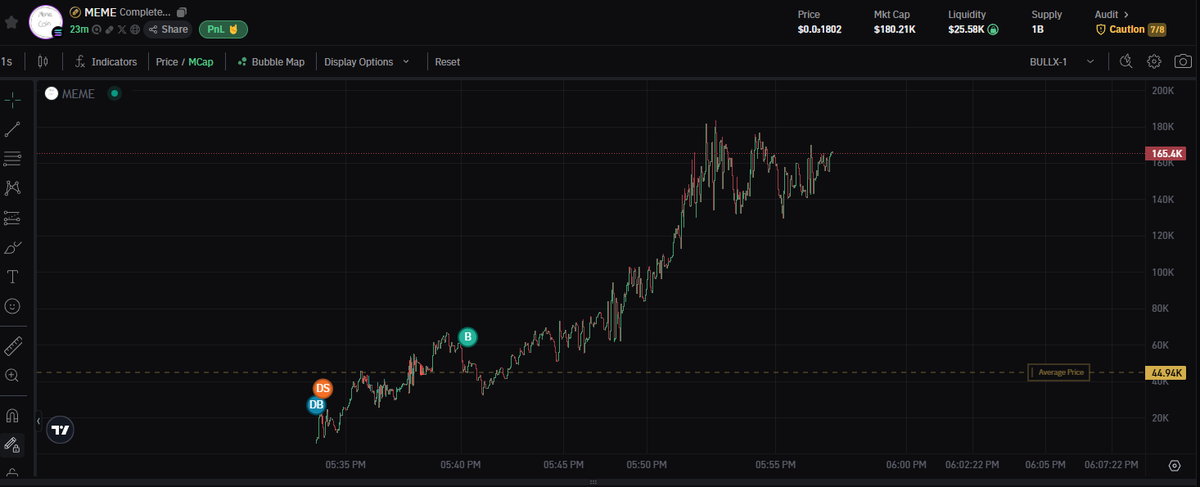The image size is (1200, 487).
Task: Open the candlestick chart style menu
Action: click(x=43, y=62)
